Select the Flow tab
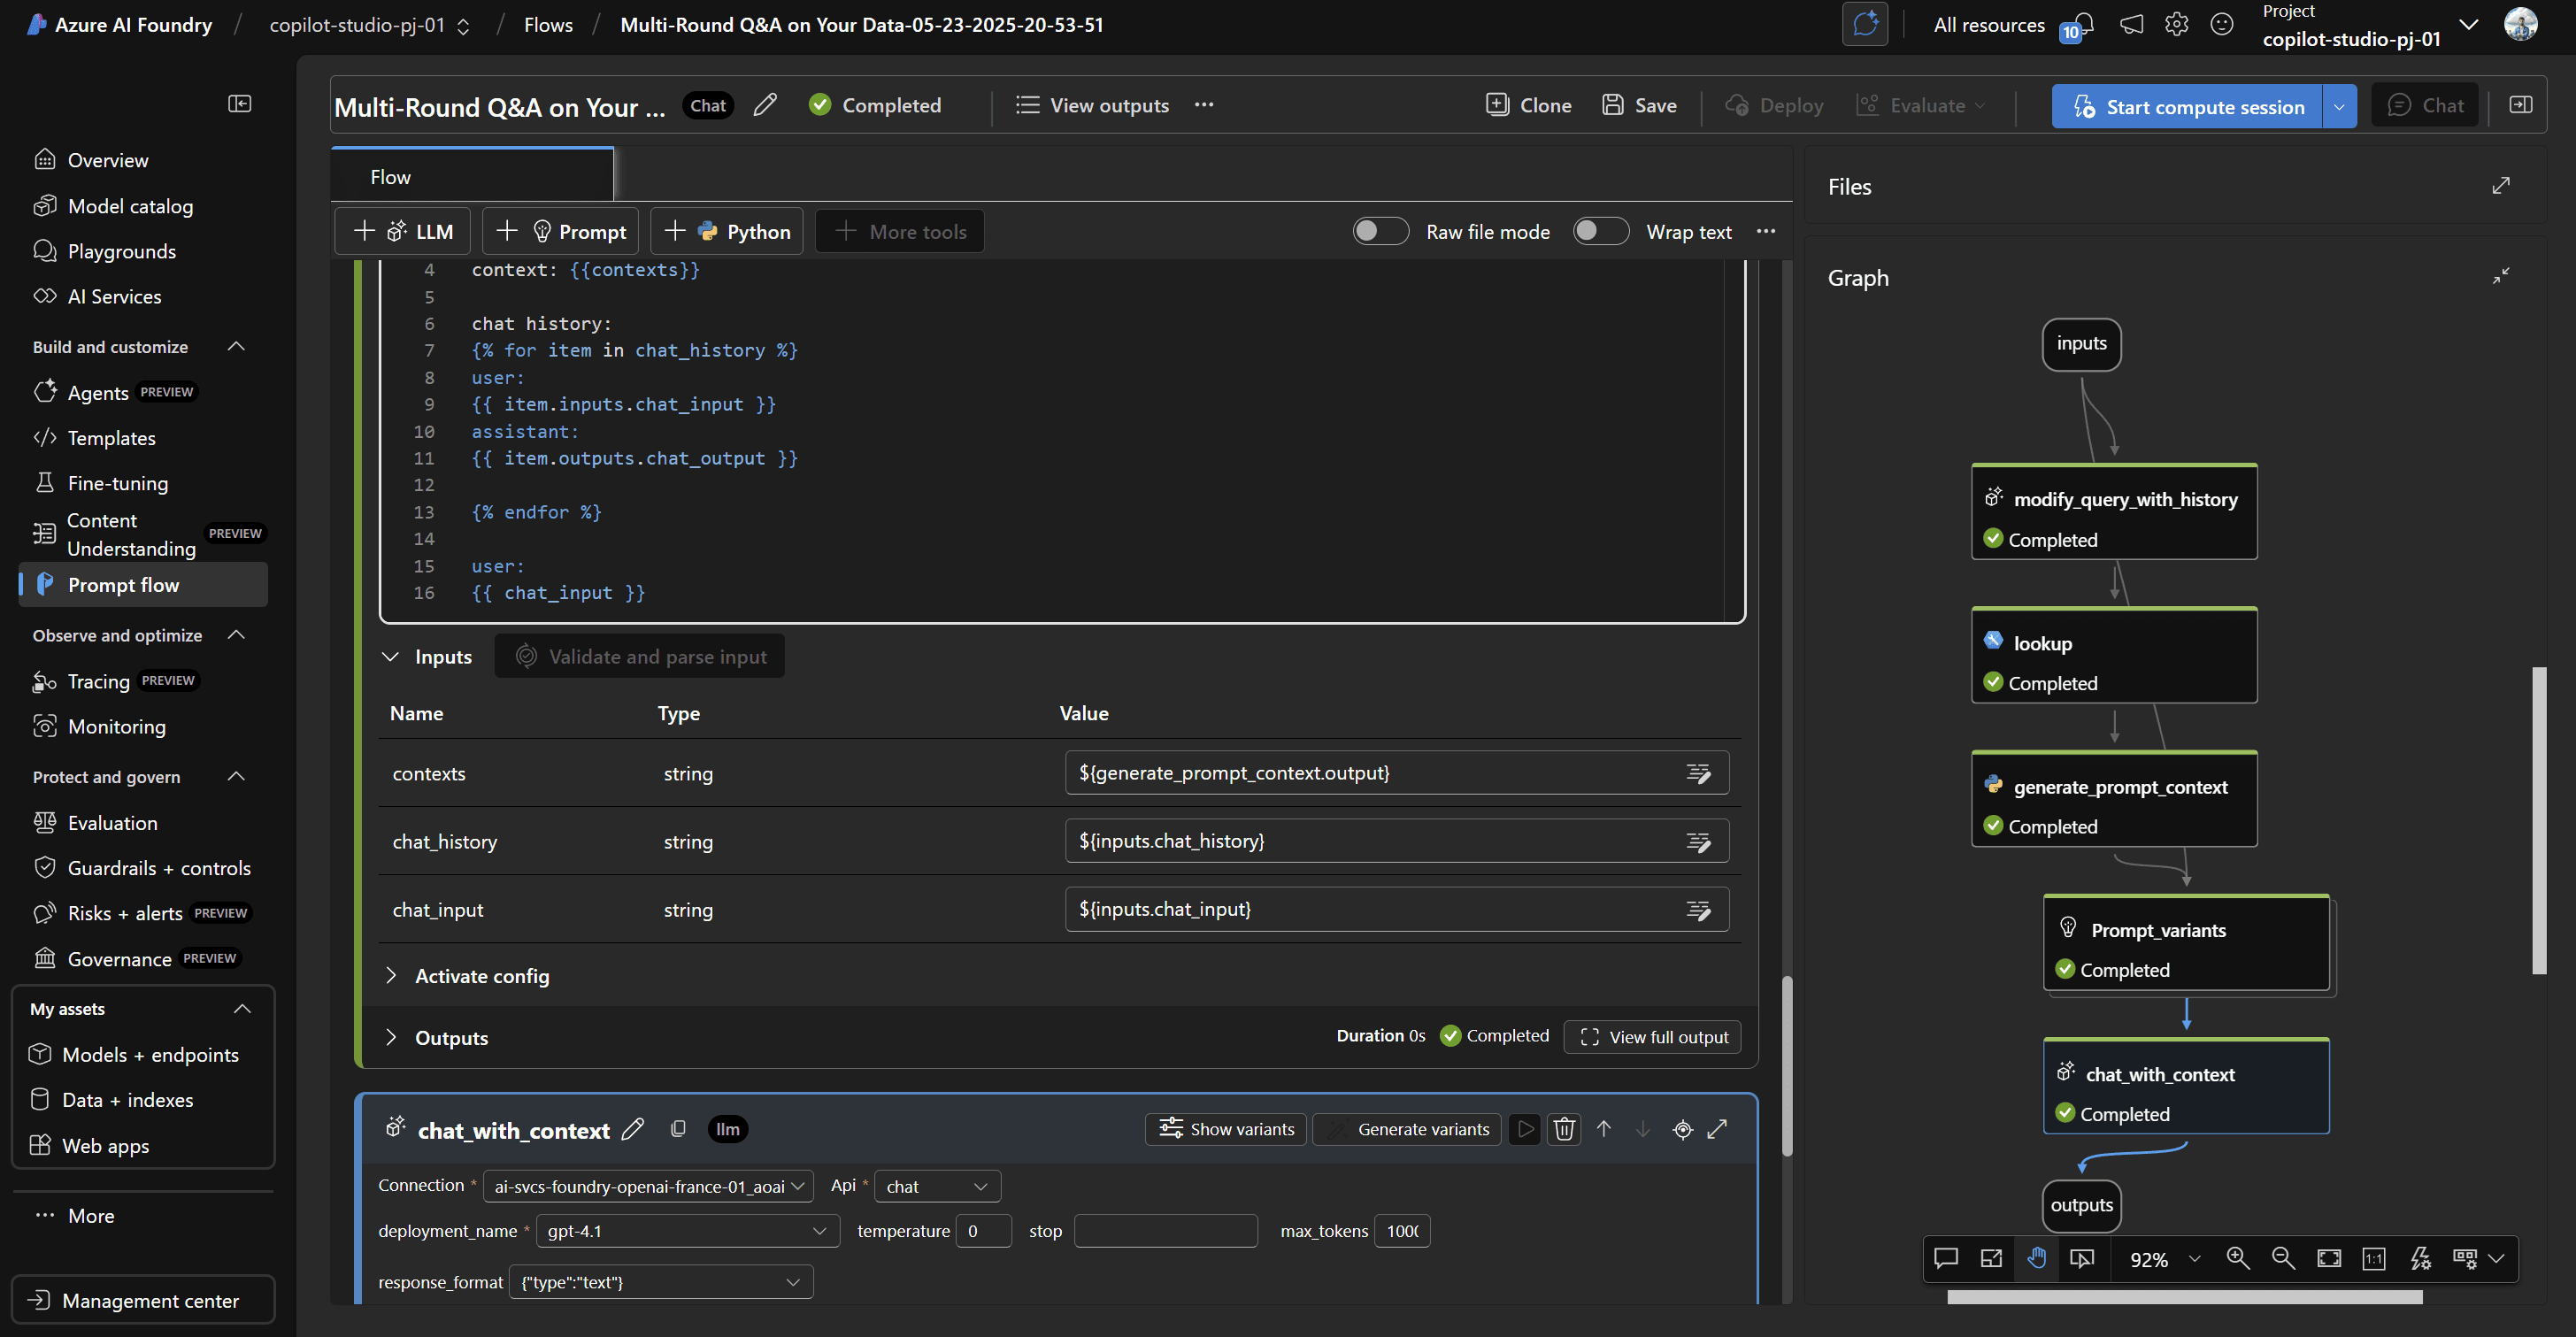Image resolution: width=2576 pixels, height=1337 pixels. coord(472,176)
